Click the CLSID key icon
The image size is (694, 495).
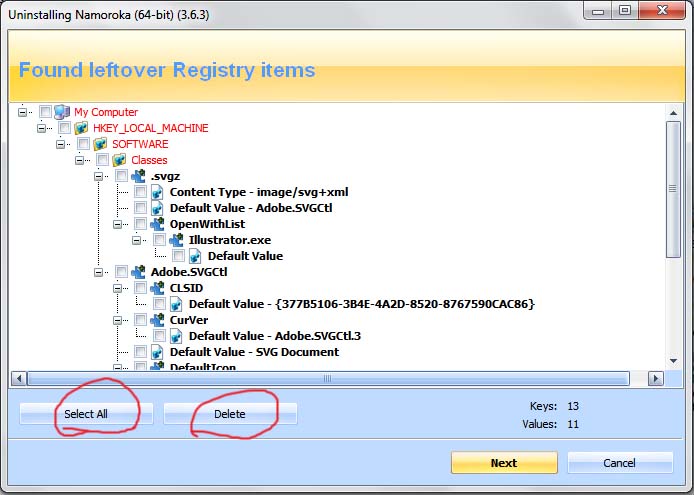[157, 288]
